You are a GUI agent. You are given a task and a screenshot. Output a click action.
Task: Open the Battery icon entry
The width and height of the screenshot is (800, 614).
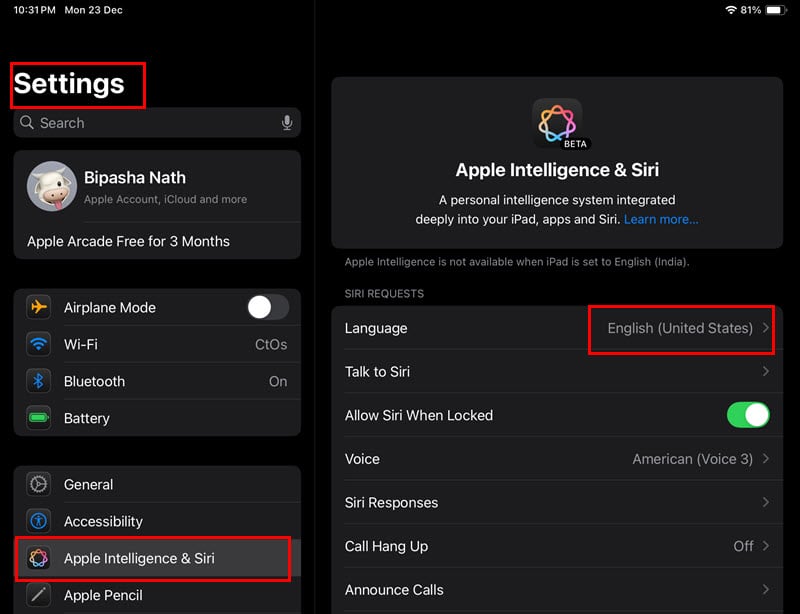coord(39,418)
